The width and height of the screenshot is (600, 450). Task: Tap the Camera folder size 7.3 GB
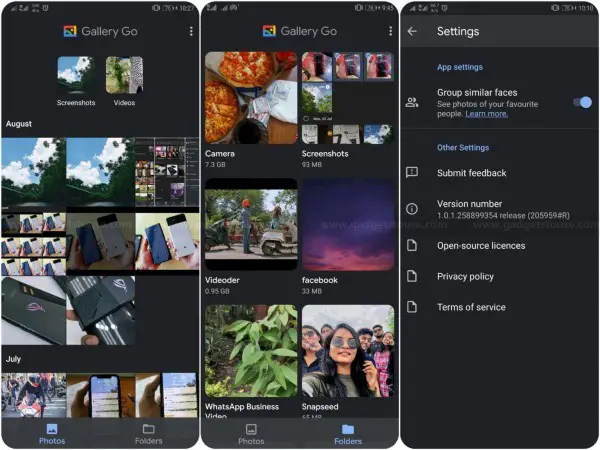[215, 165]
